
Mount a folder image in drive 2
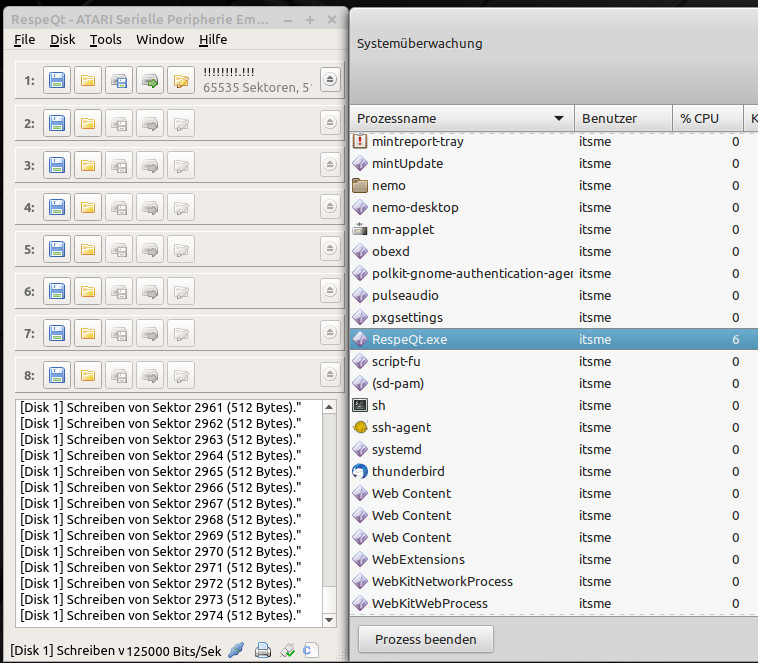pos(88,123)
